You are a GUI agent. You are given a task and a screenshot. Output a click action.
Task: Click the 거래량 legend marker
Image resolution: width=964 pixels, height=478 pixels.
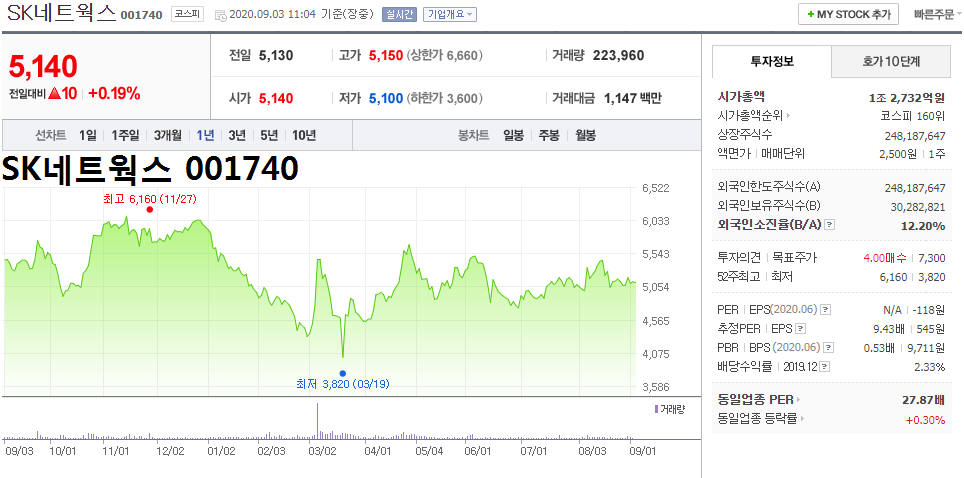coord(656,409)
